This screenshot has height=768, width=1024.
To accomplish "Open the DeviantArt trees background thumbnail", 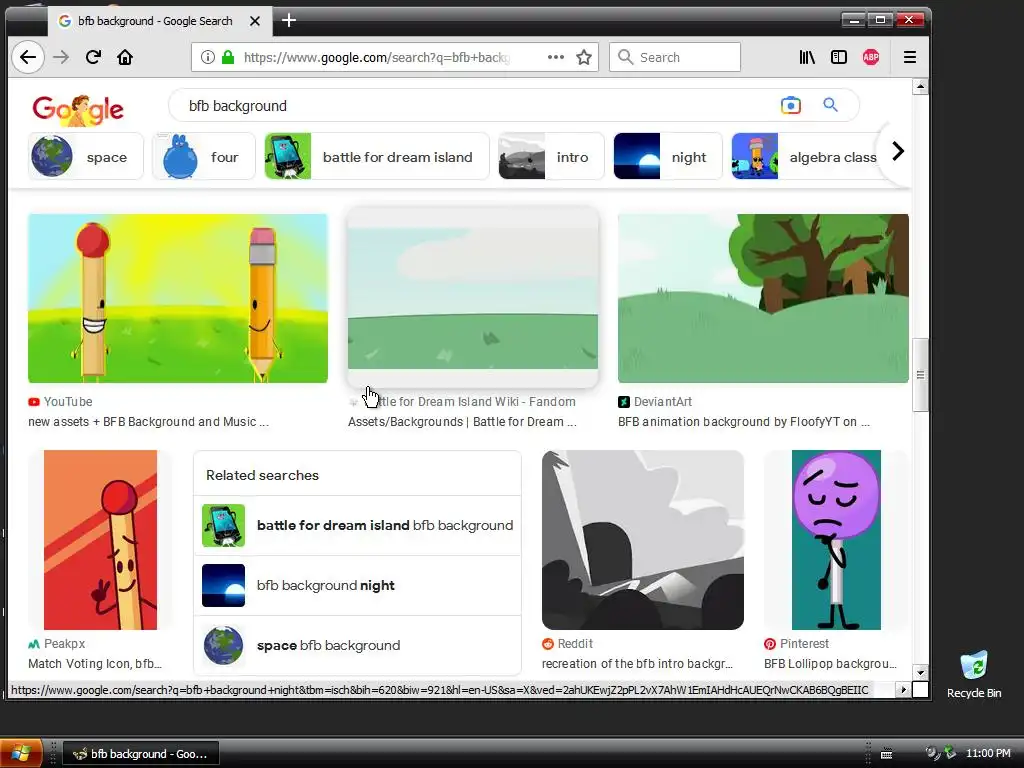I will click(763, 298).
